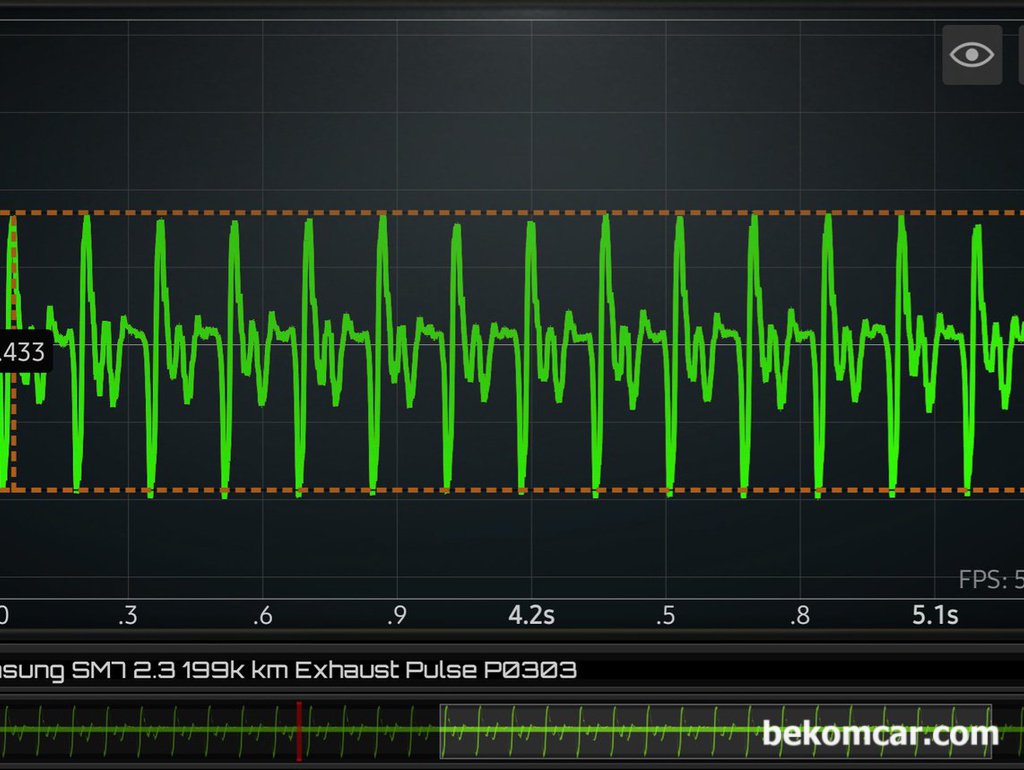Click the partially visible button beside the eye icon
This screenshot has width=1024, height=770.
coord(1018,54)
